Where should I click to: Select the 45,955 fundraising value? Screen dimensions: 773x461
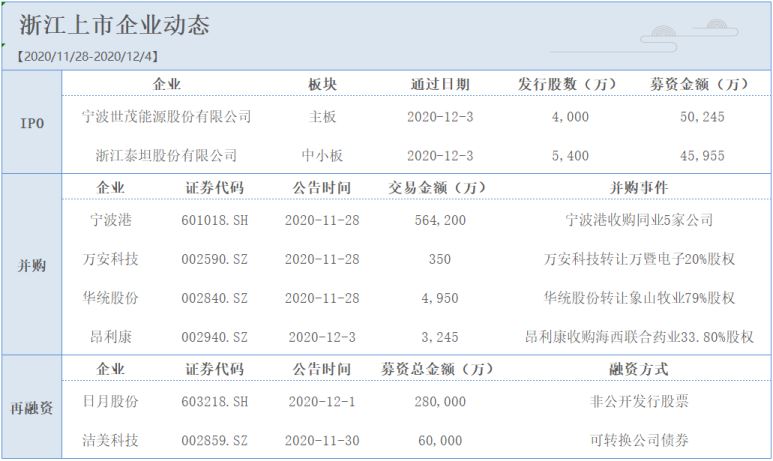(703, 156)
